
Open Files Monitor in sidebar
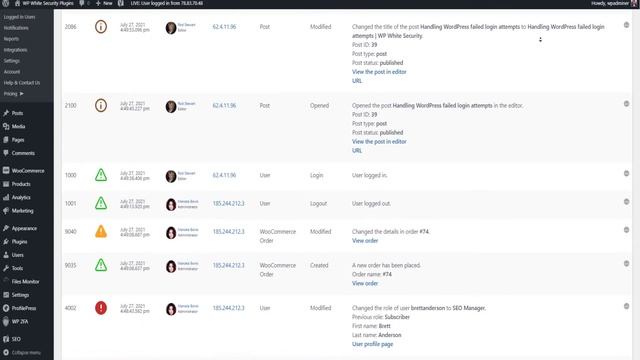25,282
